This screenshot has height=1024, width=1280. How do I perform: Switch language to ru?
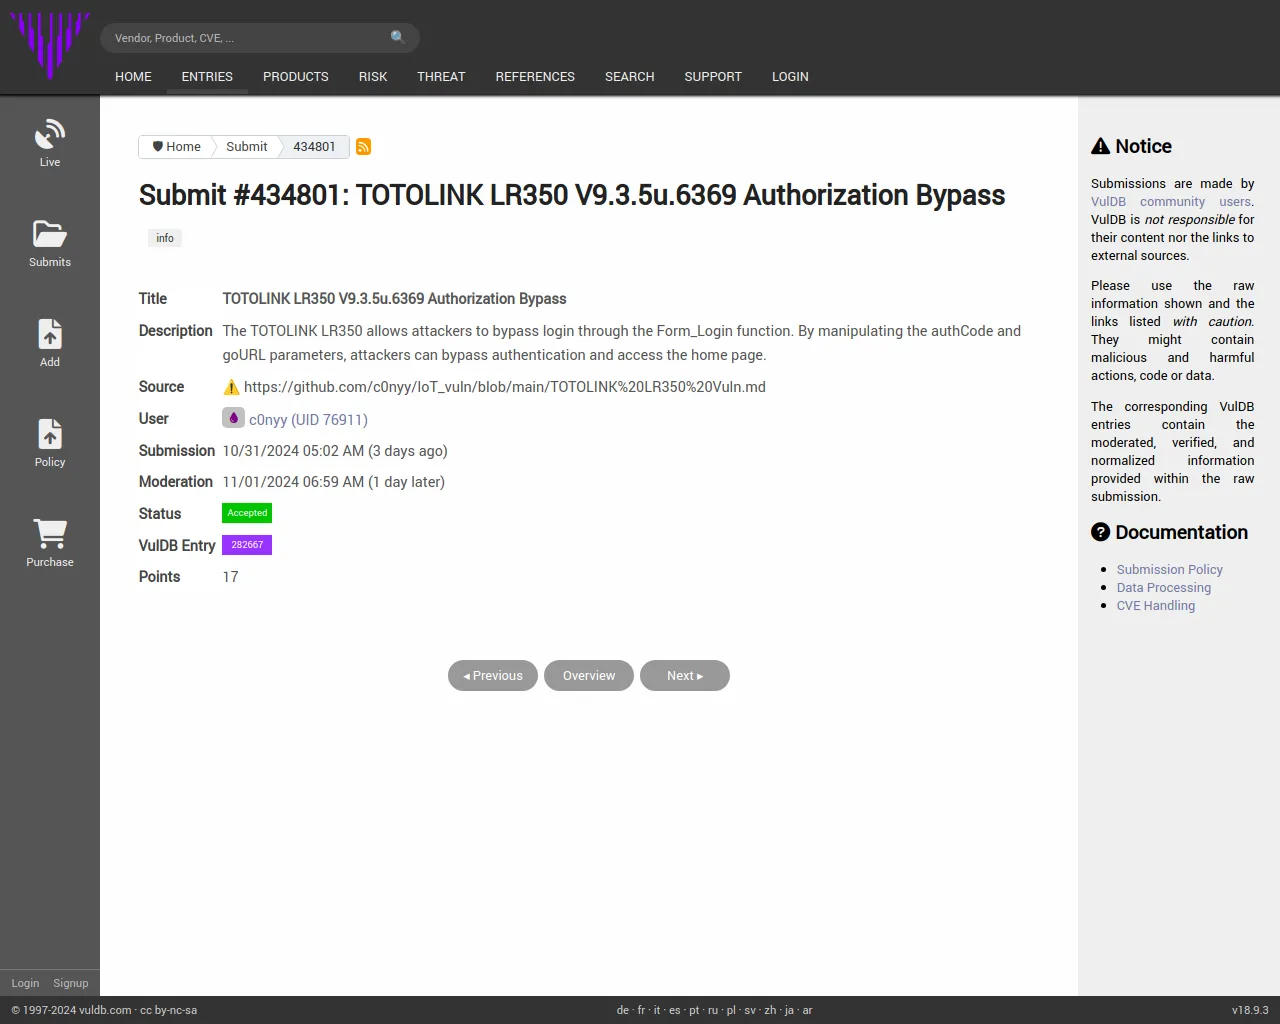(713, 1010)
